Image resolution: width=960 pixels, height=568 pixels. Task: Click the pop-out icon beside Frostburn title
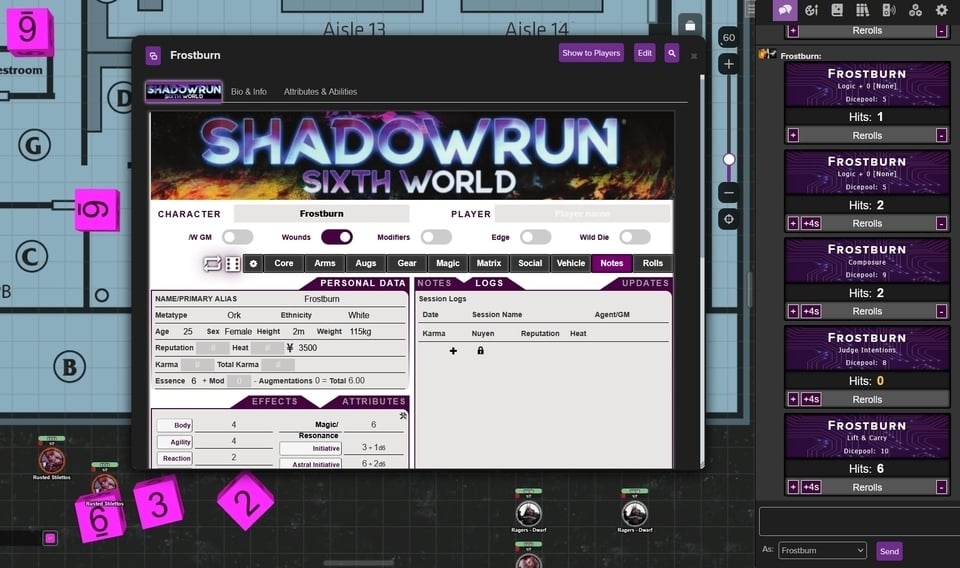point(153,56)
